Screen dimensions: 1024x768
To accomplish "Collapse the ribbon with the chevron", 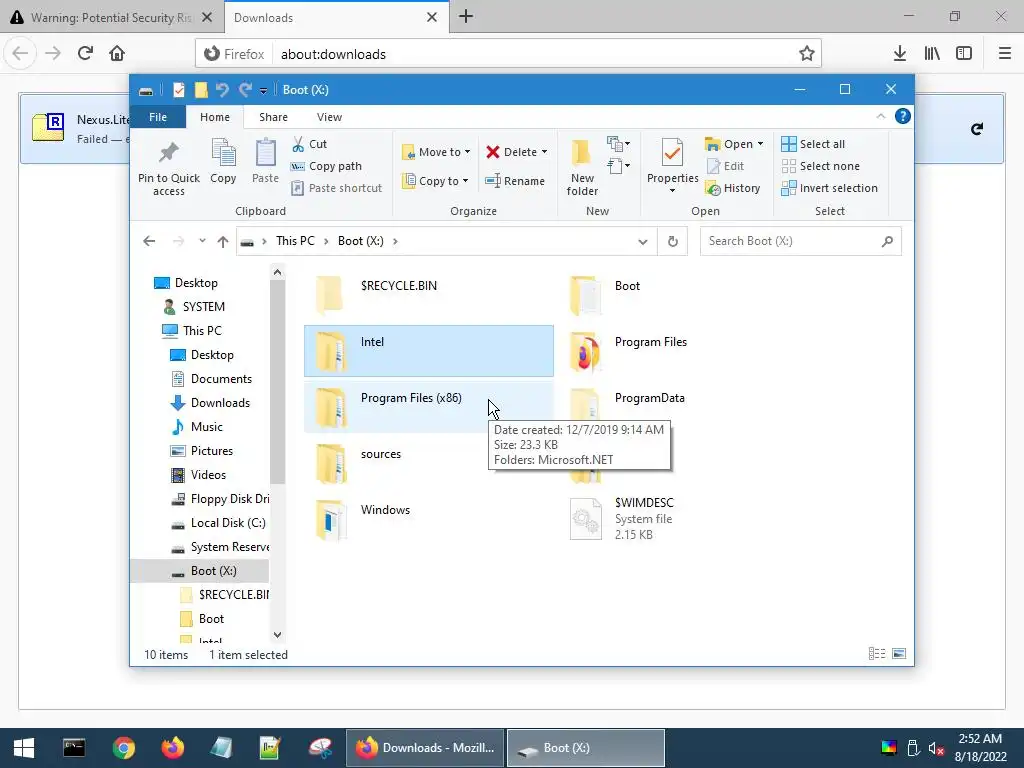I will [880, 116].
